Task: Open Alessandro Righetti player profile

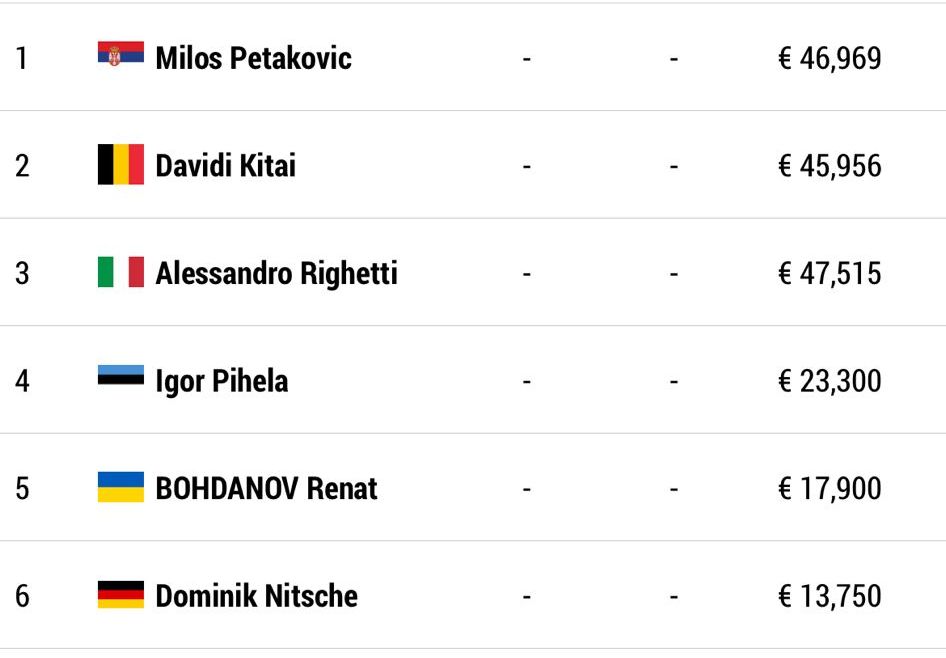Action: pos(276,273)
